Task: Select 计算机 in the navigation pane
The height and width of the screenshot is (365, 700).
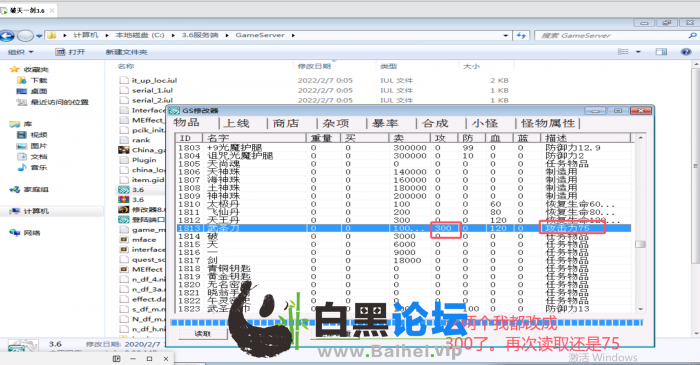Action: coord(36,211)
